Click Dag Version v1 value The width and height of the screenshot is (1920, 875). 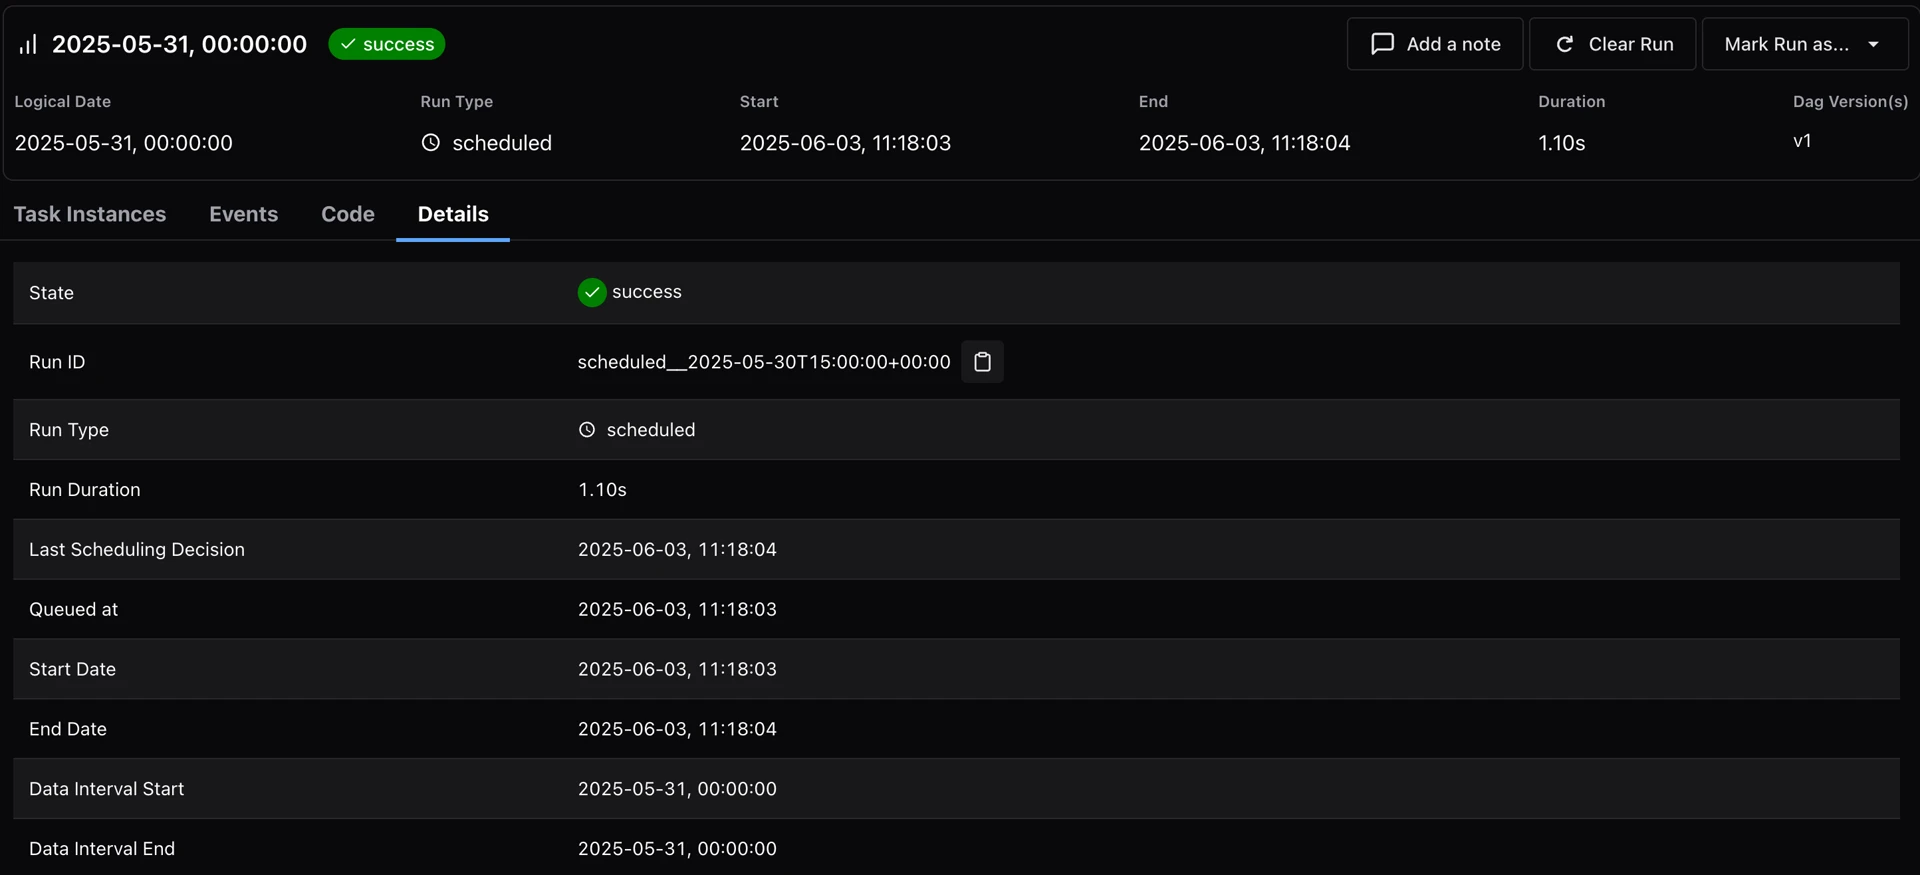click(1802, 141)
